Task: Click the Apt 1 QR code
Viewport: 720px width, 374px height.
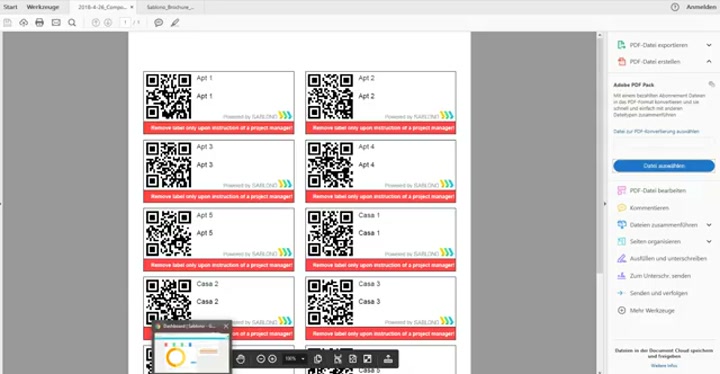Action: click(x=169, y=96)
